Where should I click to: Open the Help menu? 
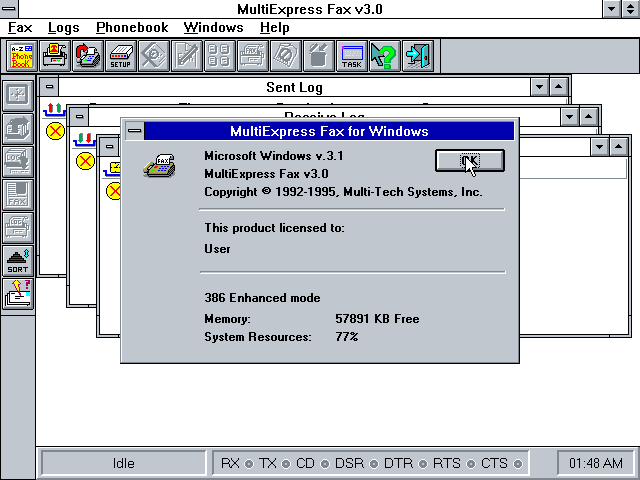[275, 28]
